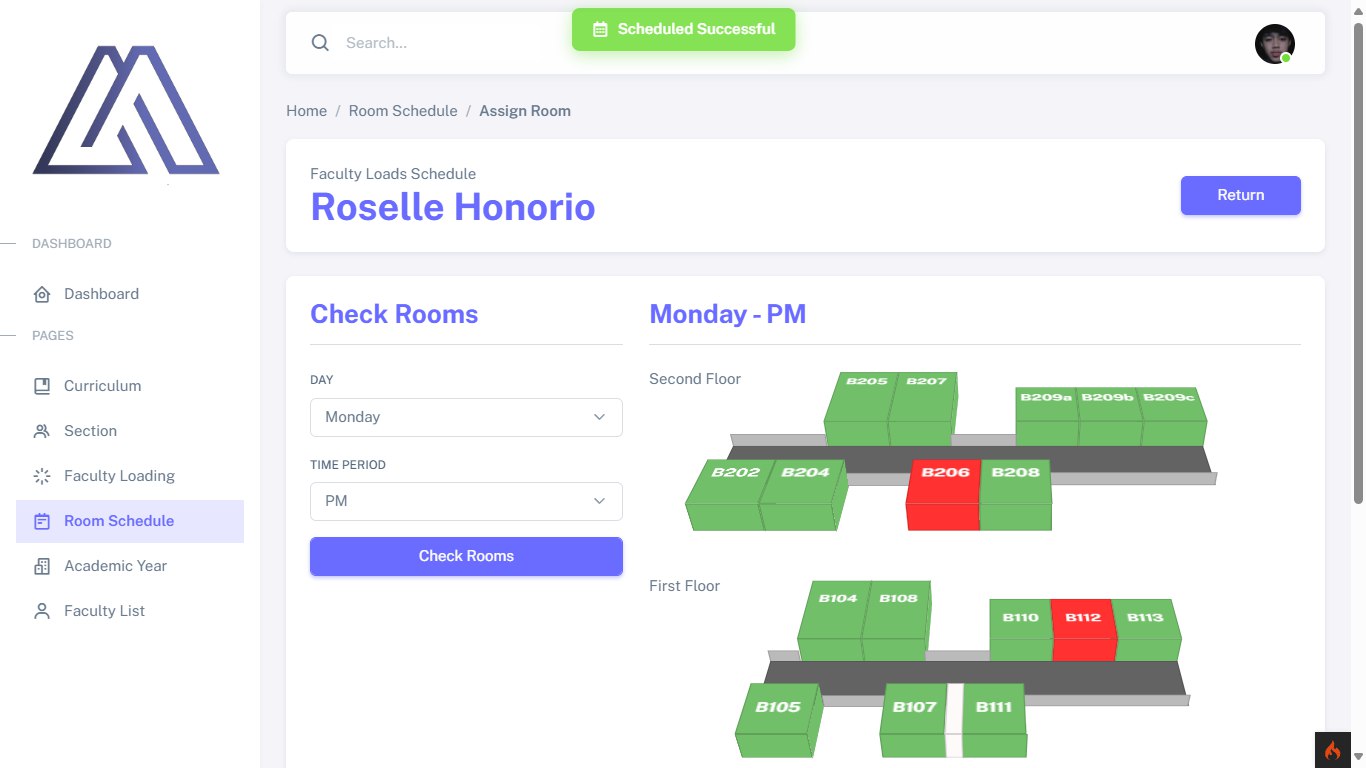Viewport: 1366px width, 768px height.
Task: Follow the Home breadcrumb link
Action: (x=306, y=111)
